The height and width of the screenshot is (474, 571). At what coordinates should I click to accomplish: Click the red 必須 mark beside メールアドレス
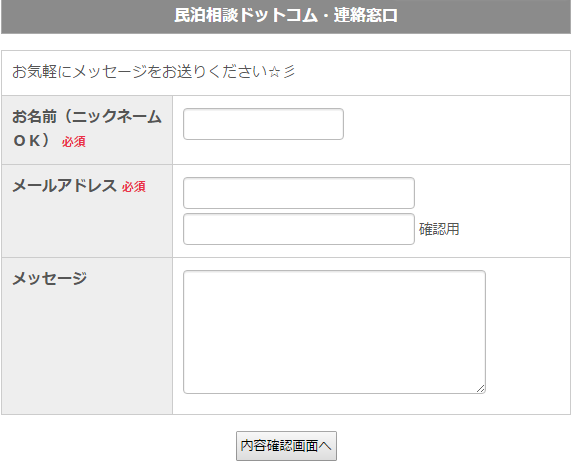(x=134, y=187)
